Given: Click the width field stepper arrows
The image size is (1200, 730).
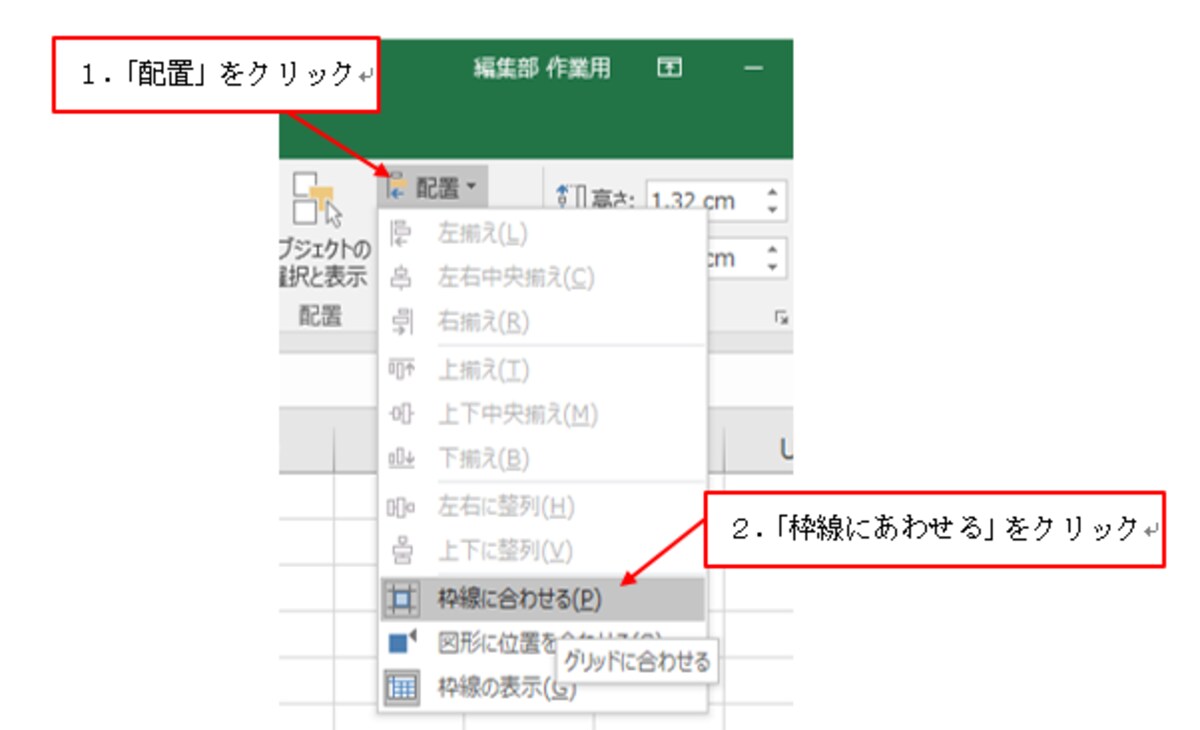Looking at the screenshot, I should 771,259.
